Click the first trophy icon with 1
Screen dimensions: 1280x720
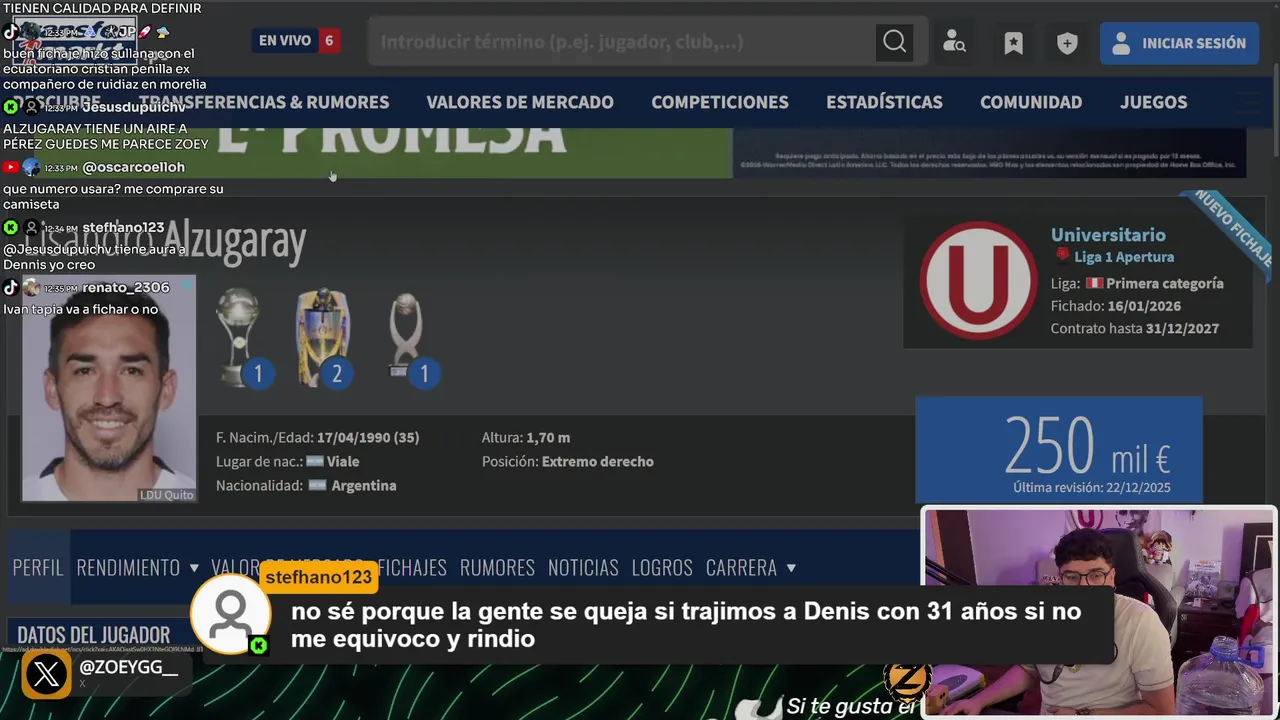[240, 338]
